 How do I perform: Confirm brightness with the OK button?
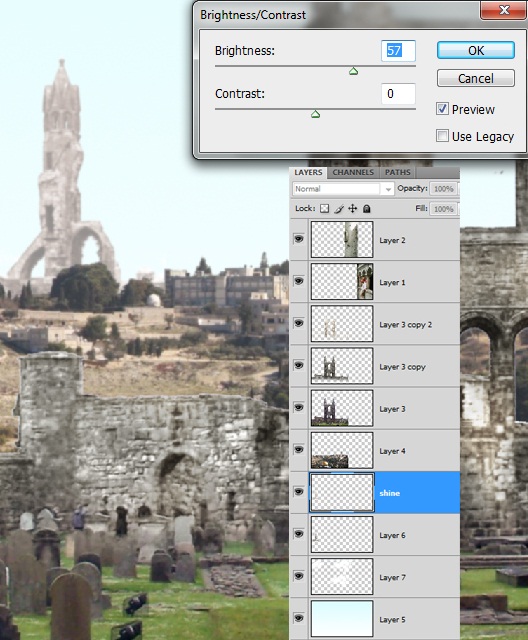(476, 51)
